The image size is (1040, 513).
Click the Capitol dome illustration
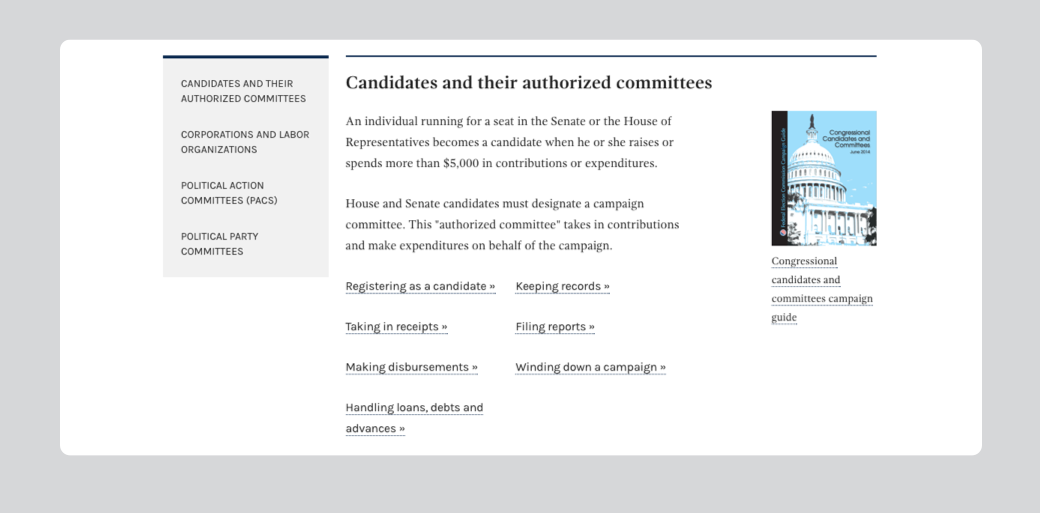813,154
